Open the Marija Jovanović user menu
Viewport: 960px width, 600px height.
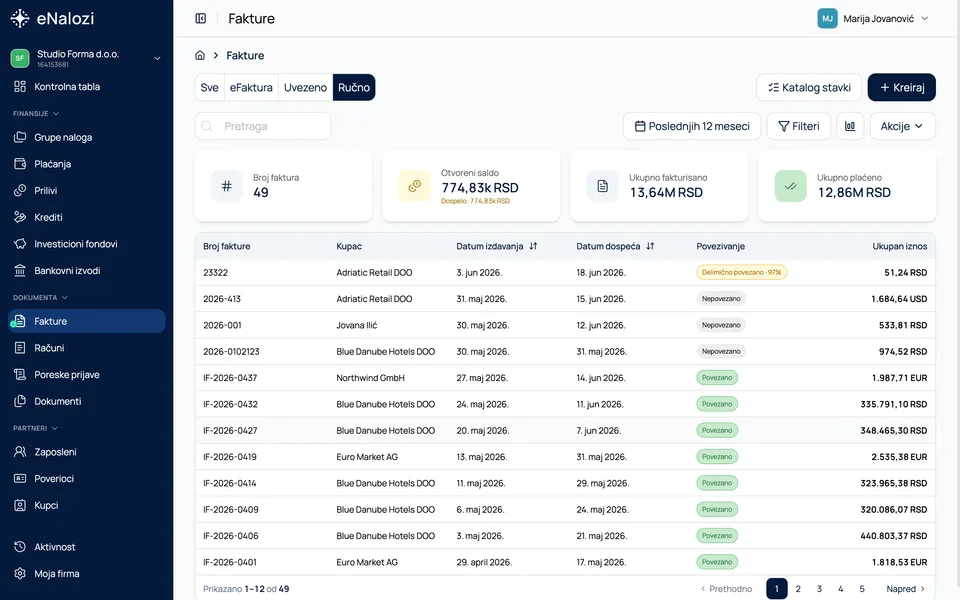click(873, 18)
